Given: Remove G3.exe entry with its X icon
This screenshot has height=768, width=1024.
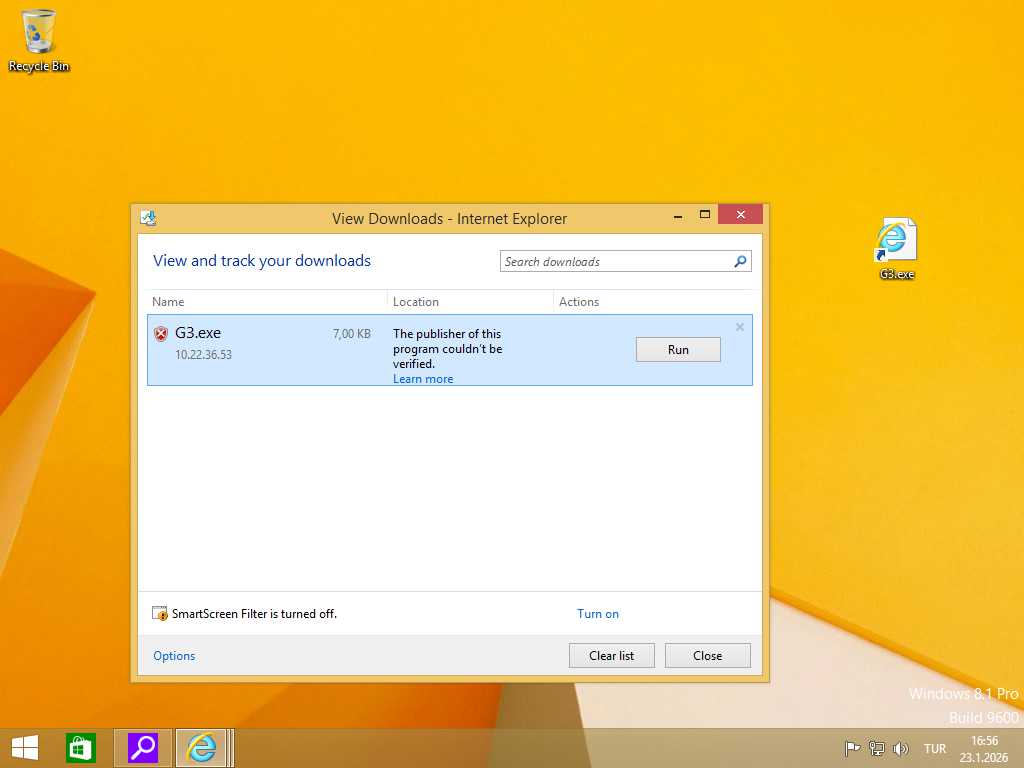Looking at the screenshot, I should tap(739, 327).
